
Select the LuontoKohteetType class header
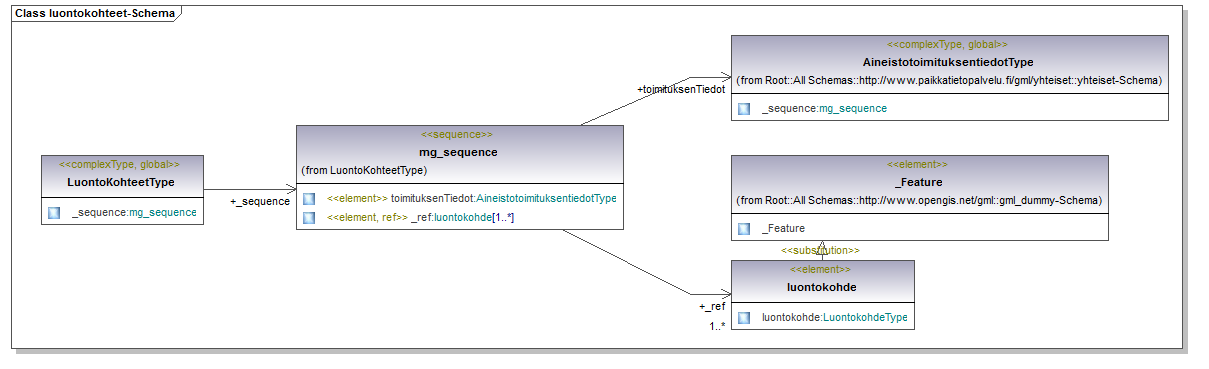120,183
